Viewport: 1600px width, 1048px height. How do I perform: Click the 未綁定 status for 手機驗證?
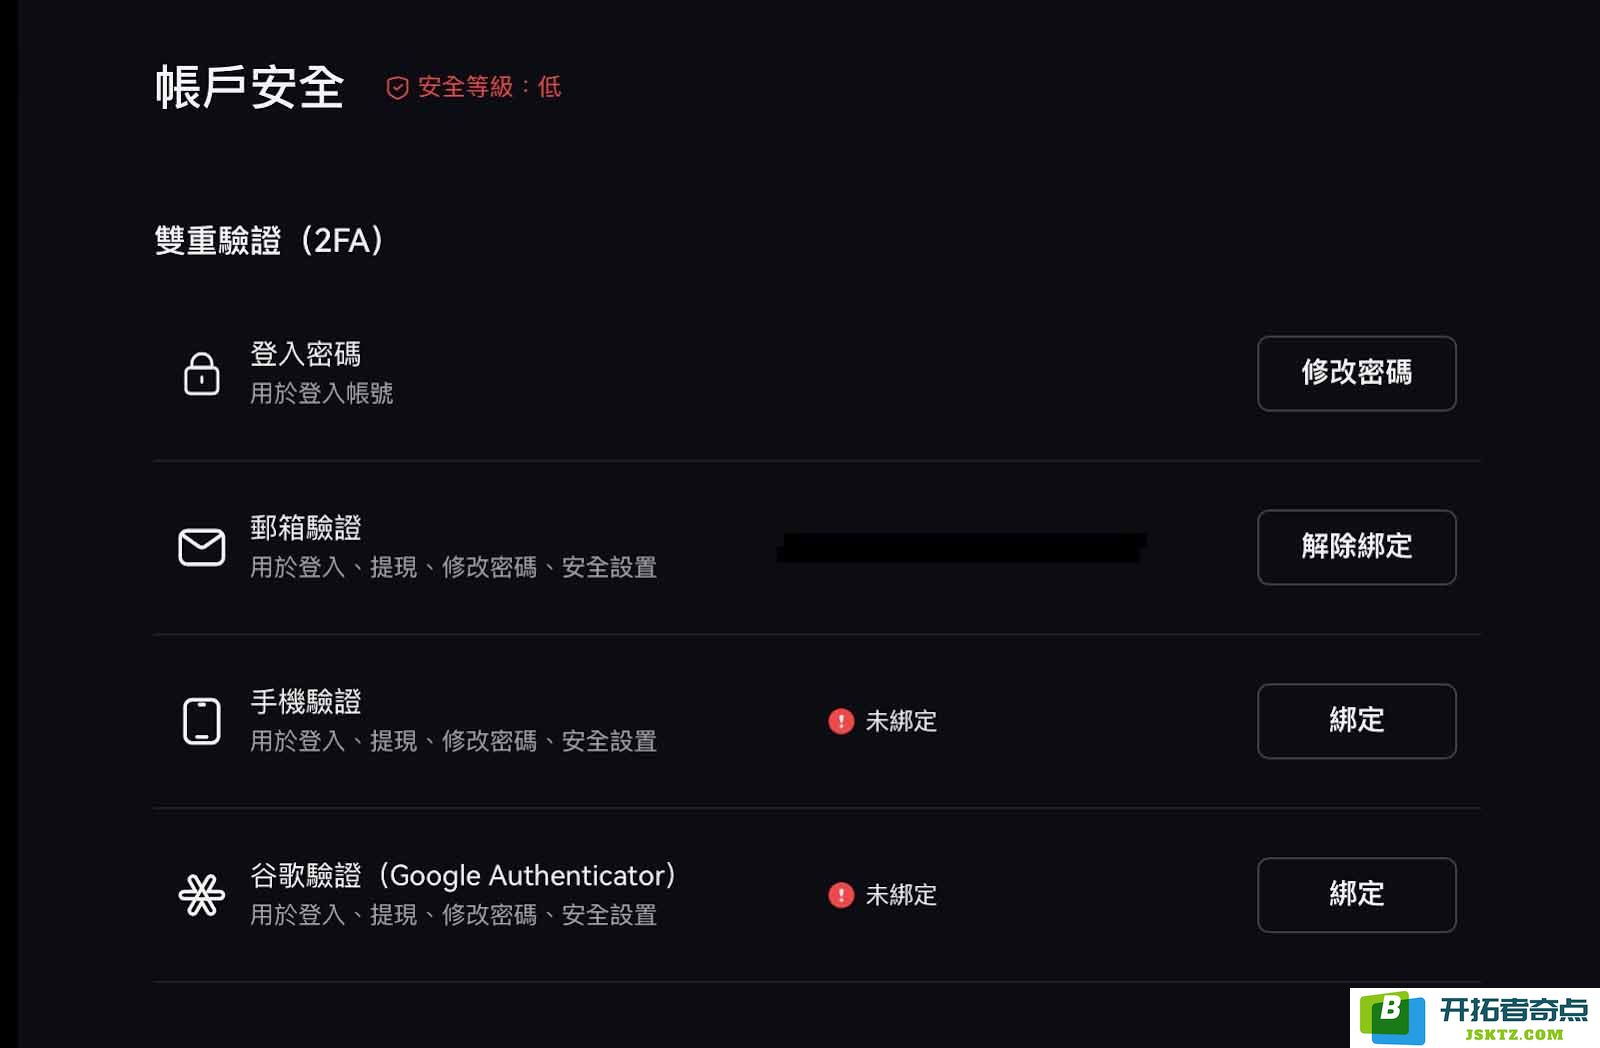click(901, 721)
